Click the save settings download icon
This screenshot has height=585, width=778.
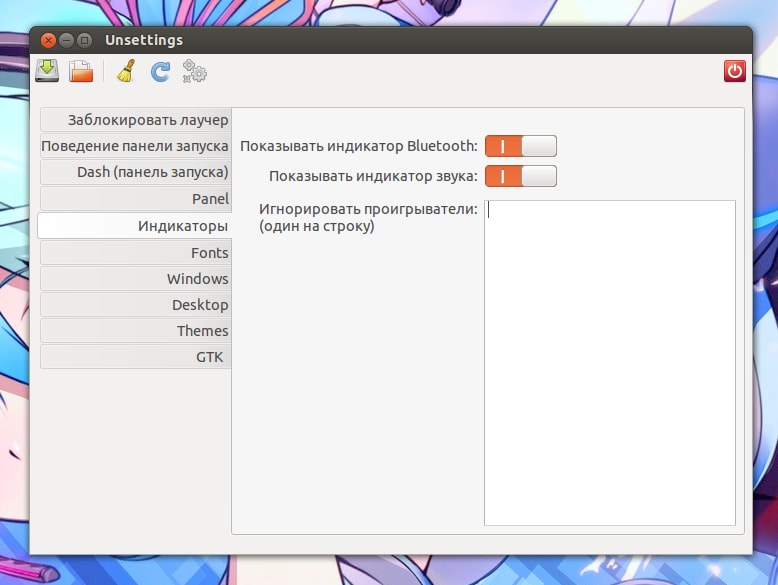click(47, 71)
